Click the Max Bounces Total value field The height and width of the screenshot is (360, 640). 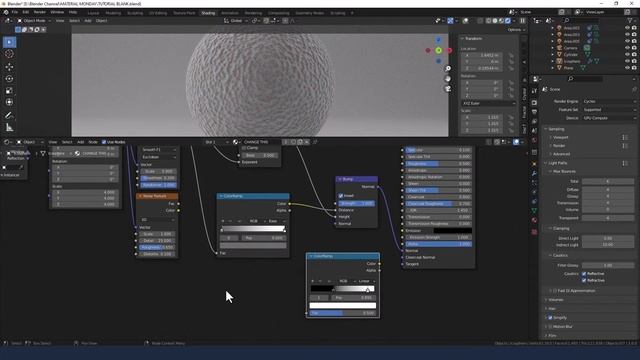coord(608,181)
